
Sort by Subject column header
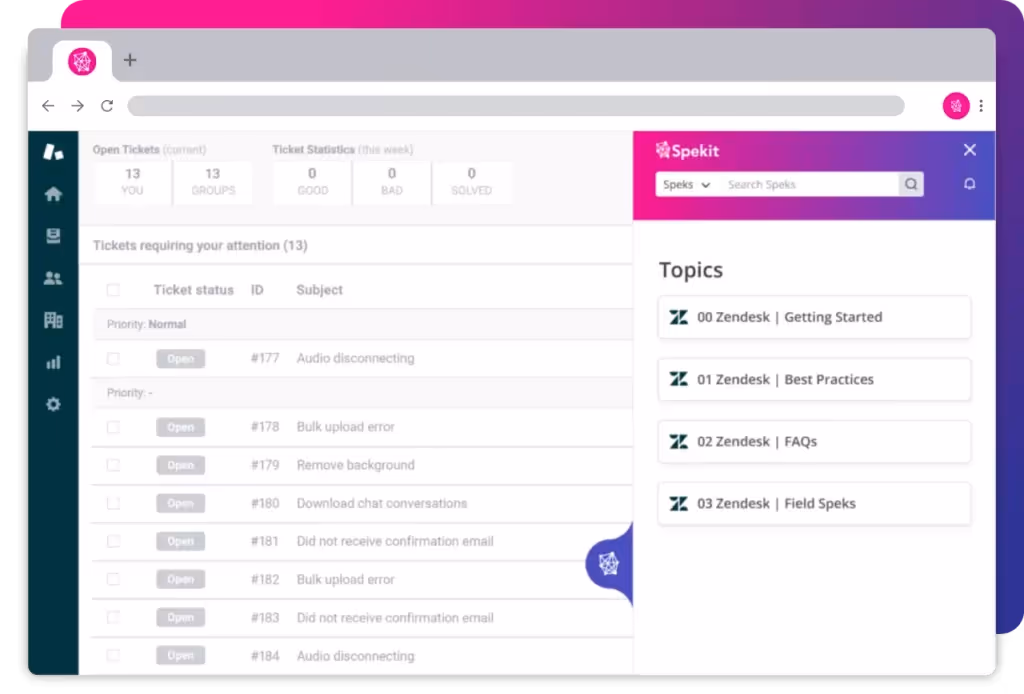tap(319, 290)
